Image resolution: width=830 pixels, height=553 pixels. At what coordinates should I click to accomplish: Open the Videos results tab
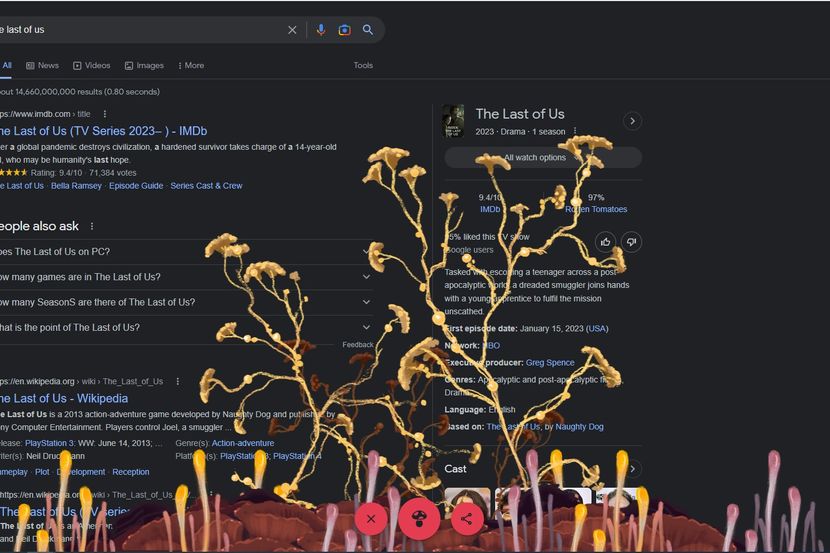click(92, 66)
